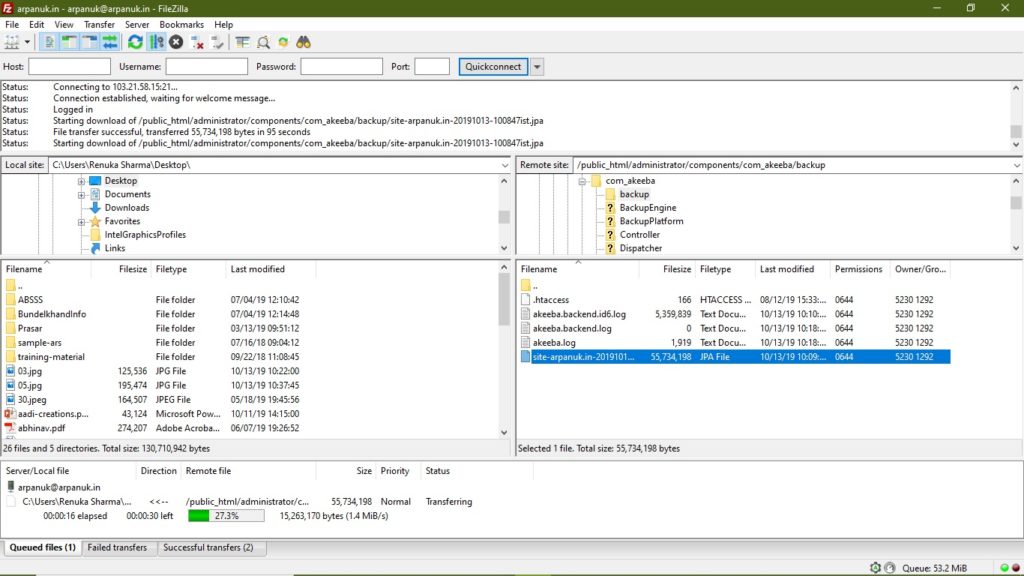Click the Quickconnect button

coord(493,67)
